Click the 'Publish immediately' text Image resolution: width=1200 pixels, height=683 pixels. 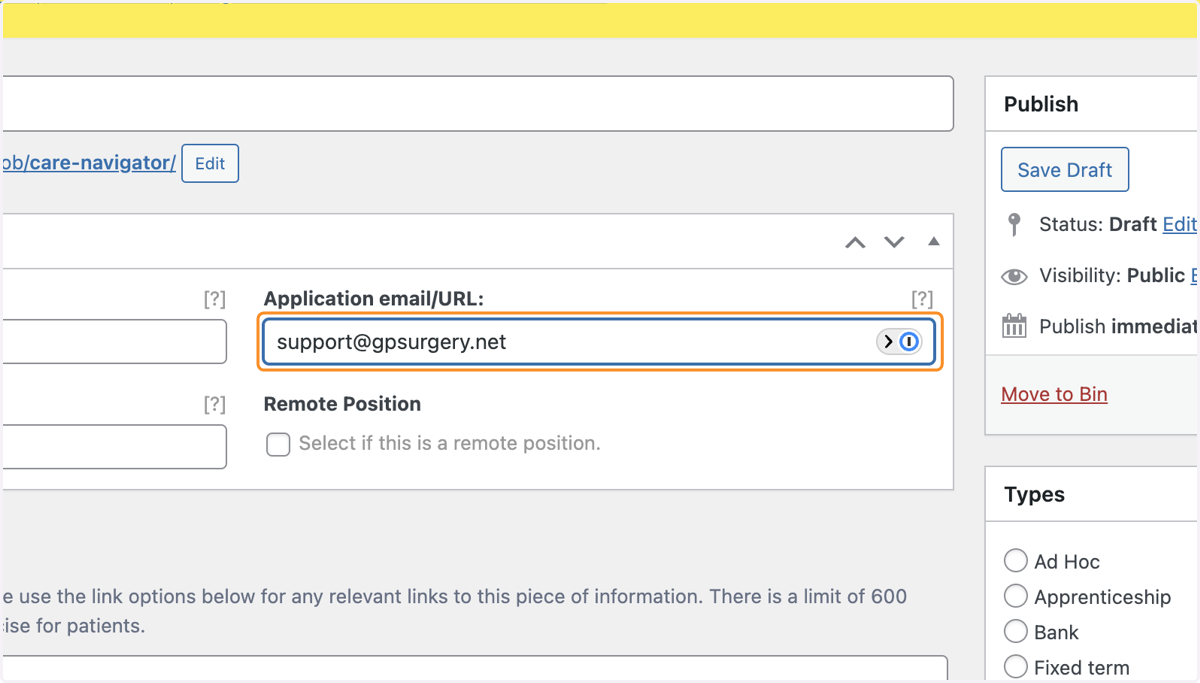(1118, 326)
